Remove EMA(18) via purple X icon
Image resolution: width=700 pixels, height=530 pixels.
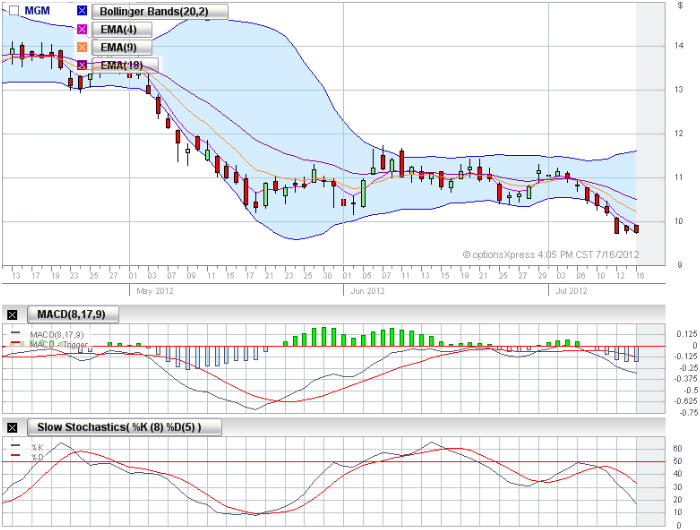82,65
